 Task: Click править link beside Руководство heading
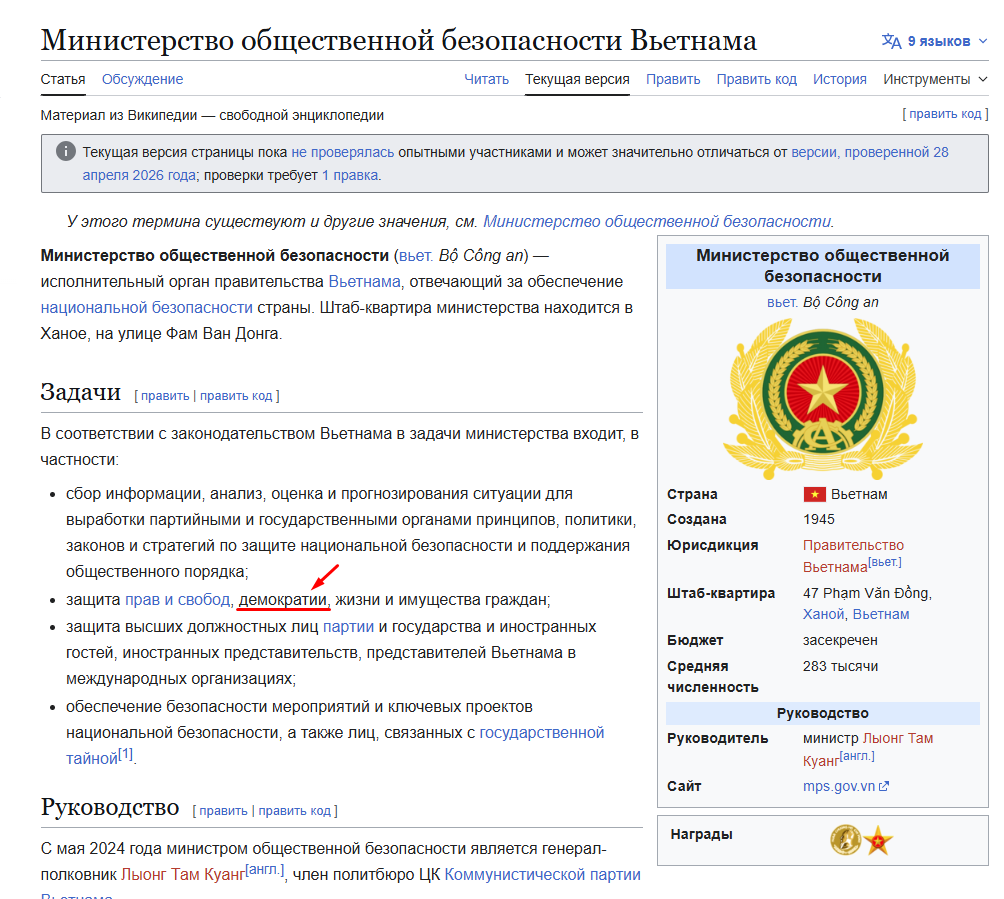(223, 811)
